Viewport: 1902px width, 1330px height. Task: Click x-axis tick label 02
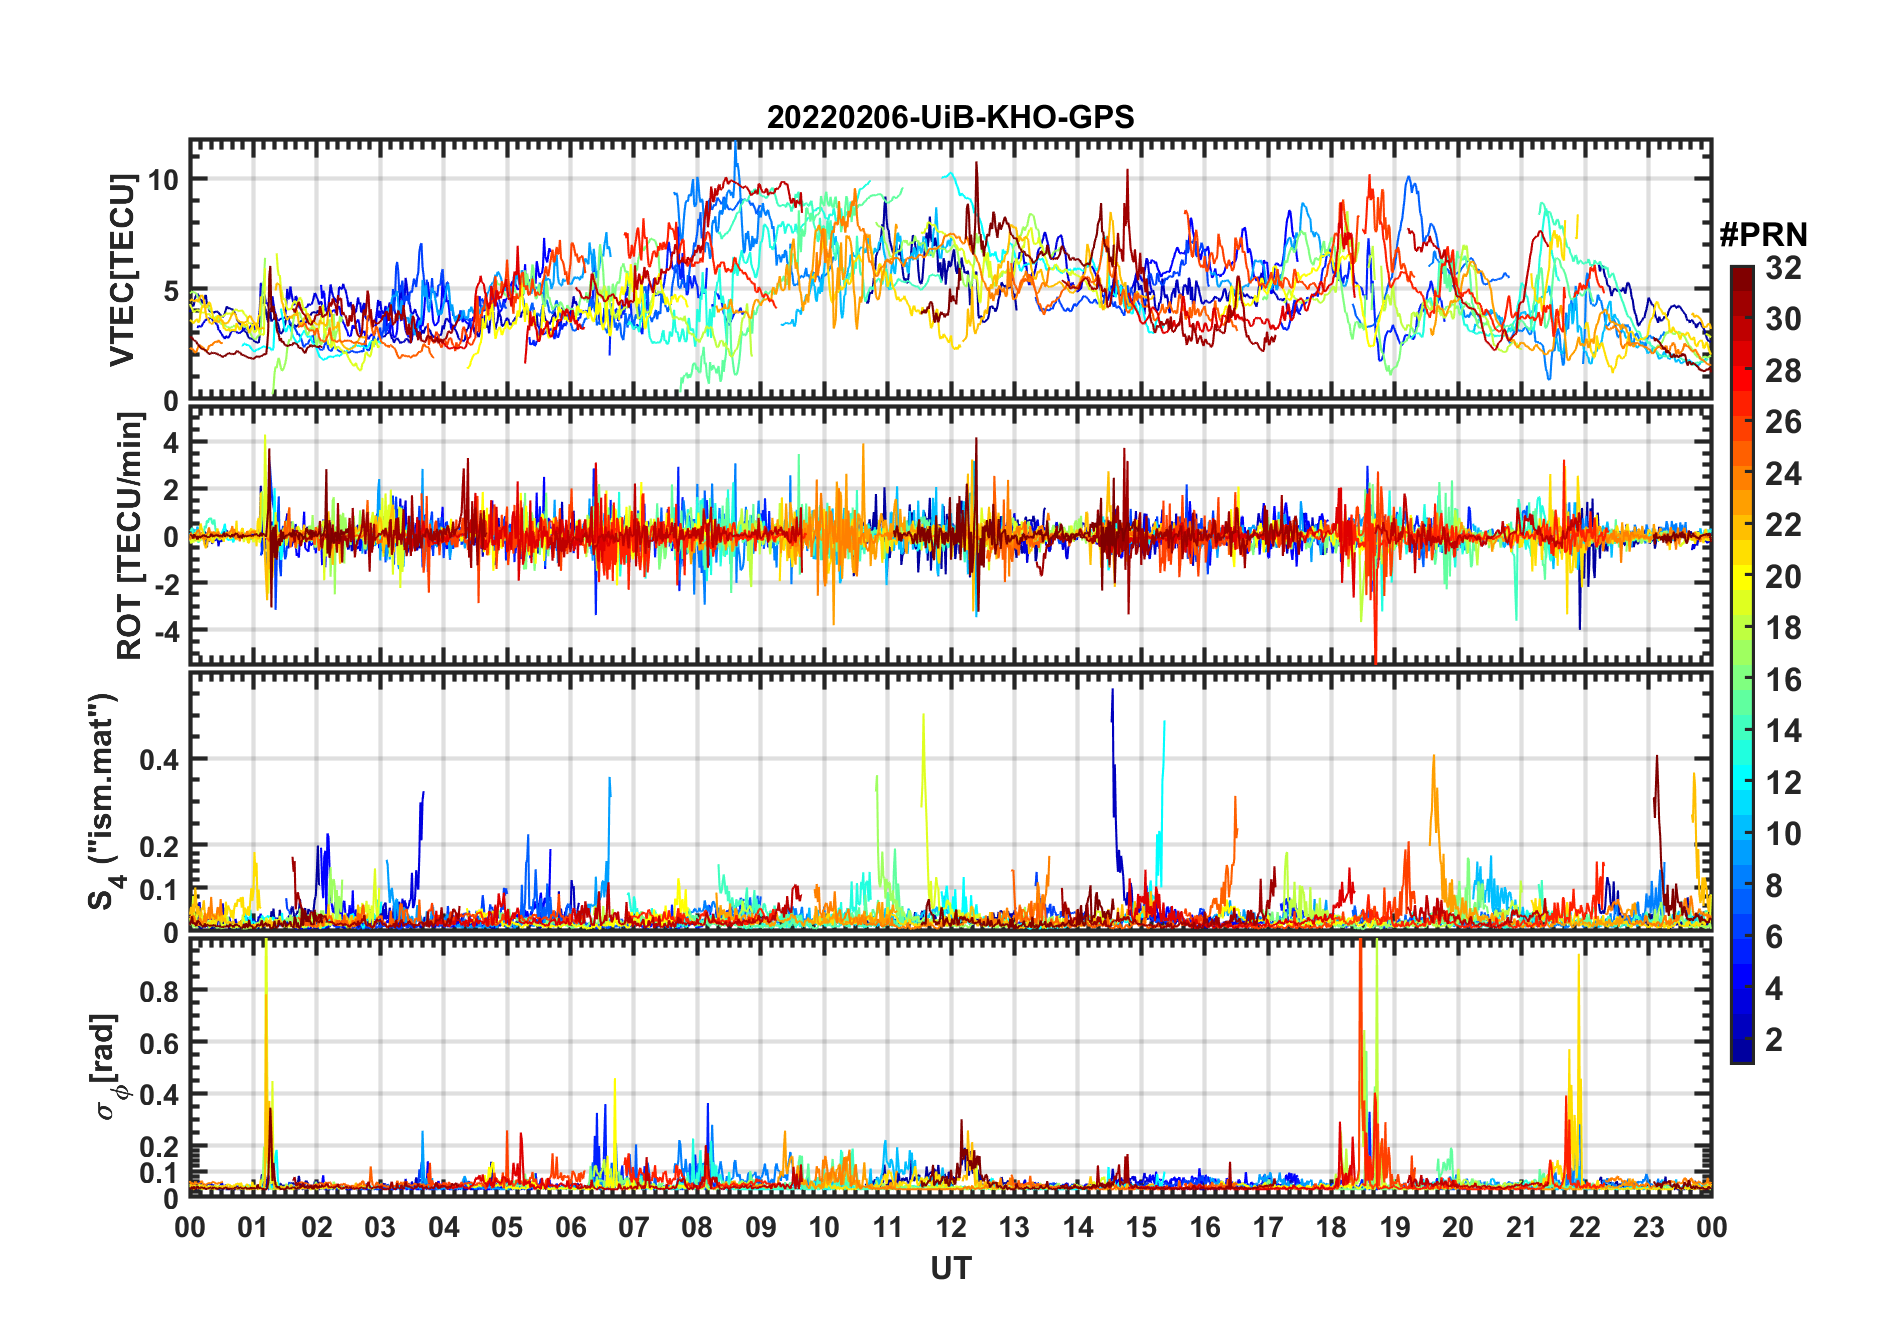tap(317, 1227)
